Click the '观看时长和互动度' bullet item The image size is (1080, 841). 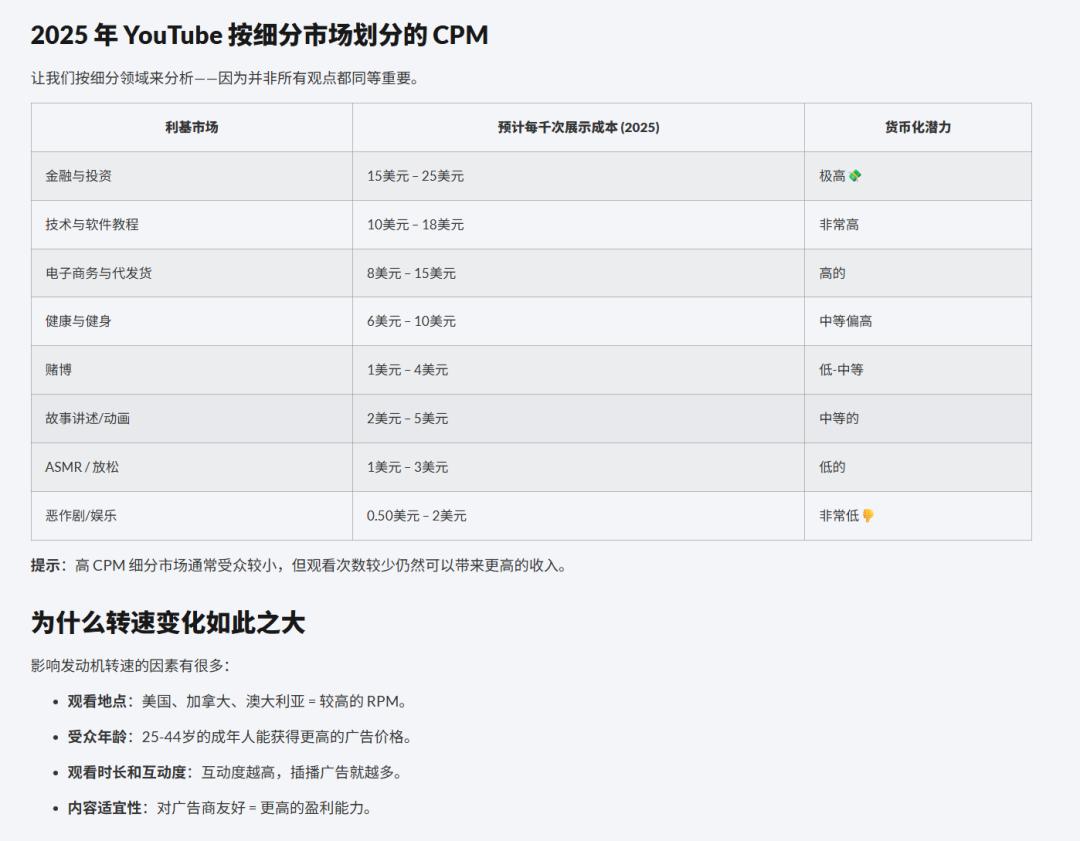pyautogui.click(x=235, y=773)
